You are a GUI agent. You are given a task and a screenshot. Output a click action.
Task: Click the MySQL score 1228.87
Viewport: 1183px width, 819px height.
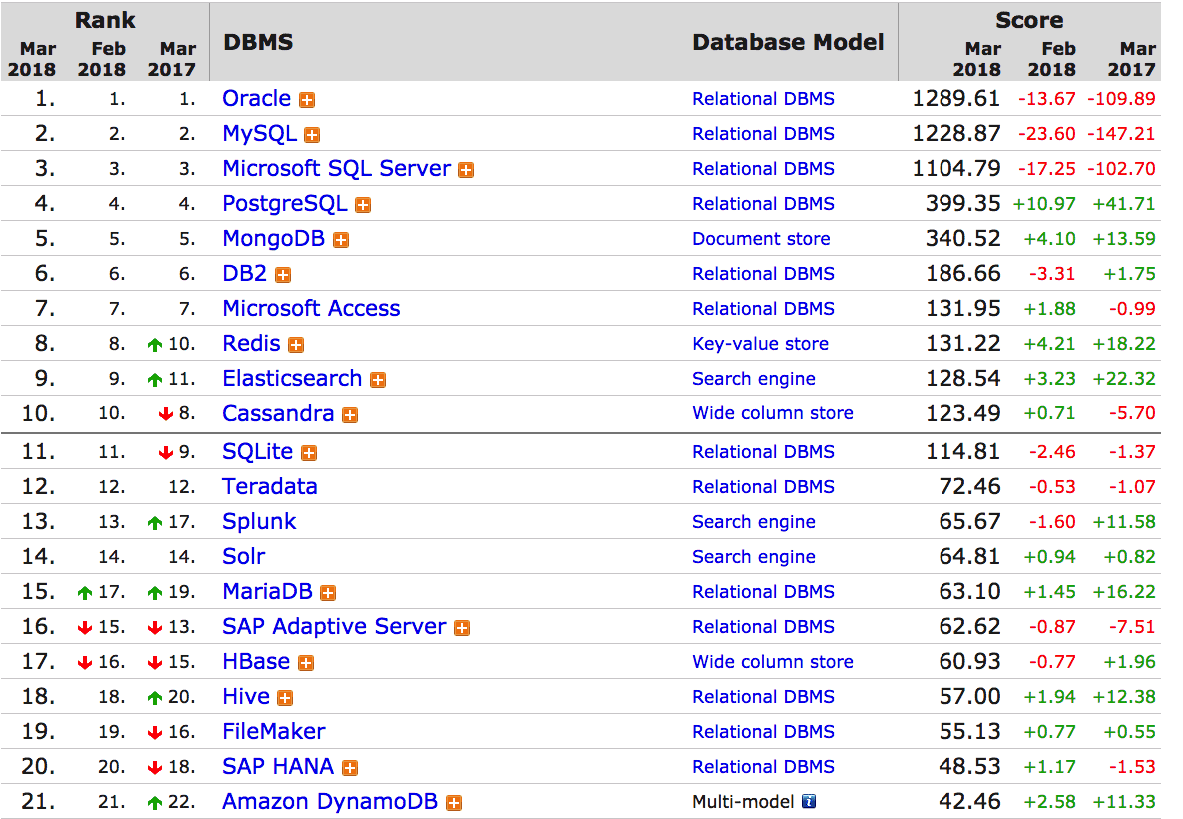click(956, 134)
